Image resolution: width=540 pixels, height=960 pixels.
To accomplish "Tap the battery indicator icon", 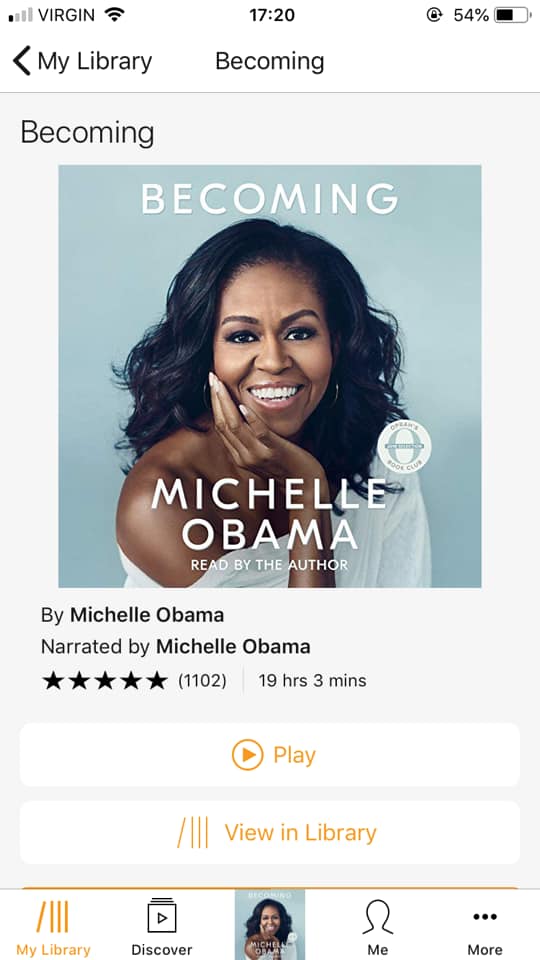I will pyautogui.click(x=513, y=15).
